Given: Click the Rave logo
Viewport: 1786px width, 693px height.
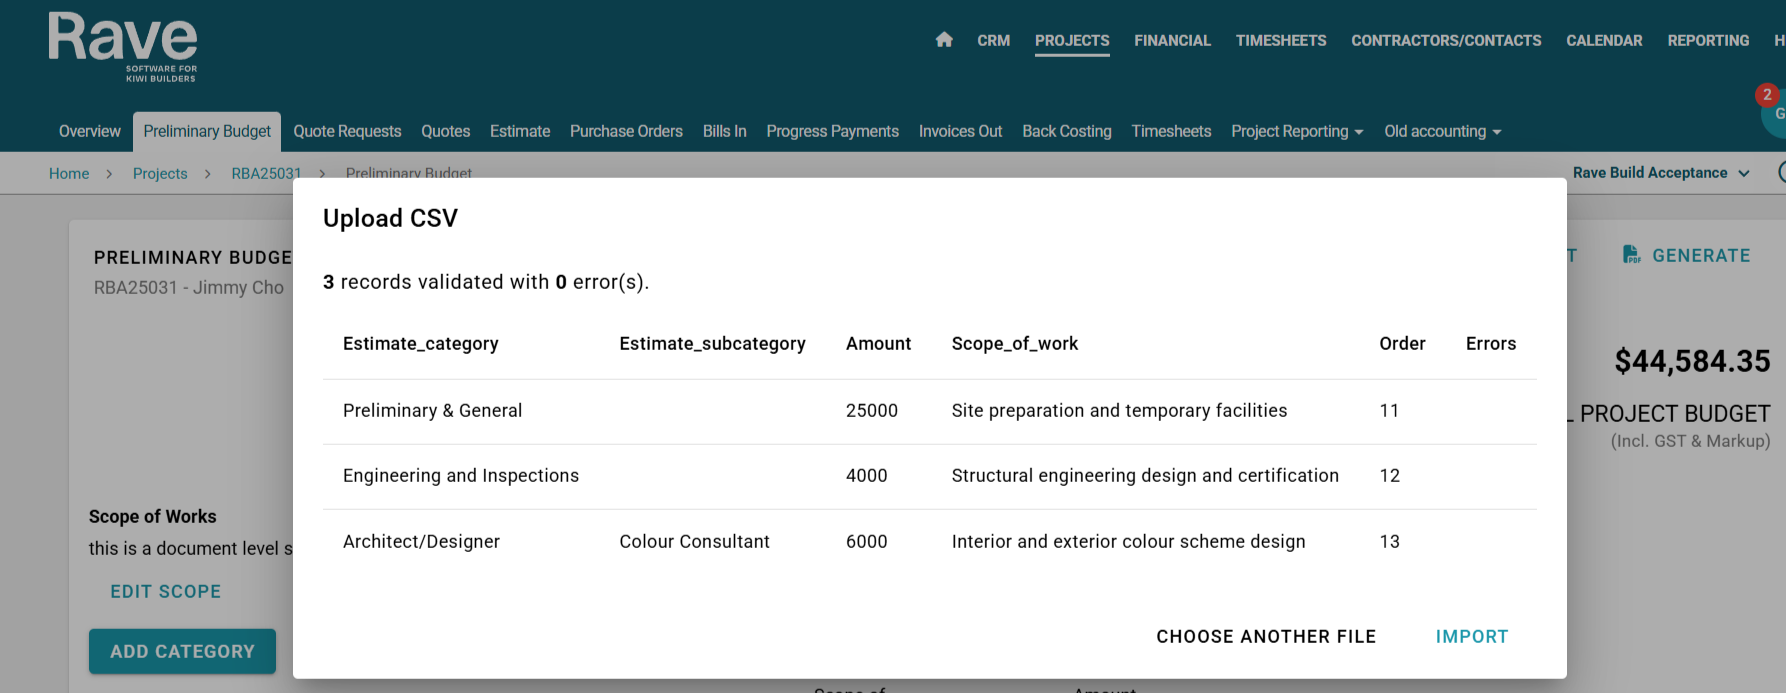Looking at the screenshot, I should 123,47.
